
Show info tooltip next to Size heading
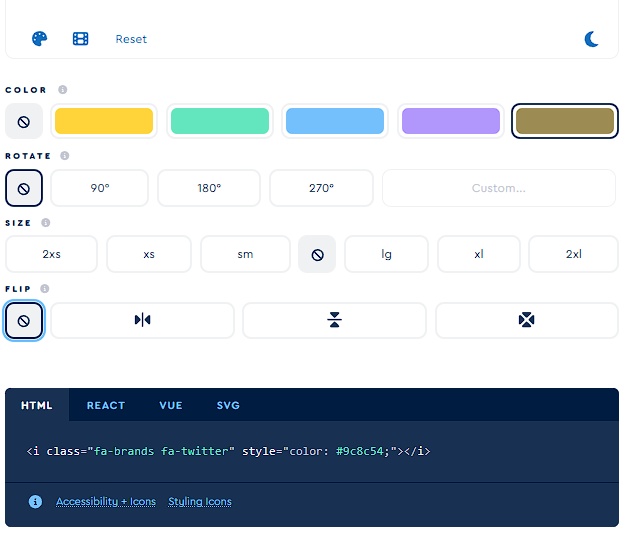pyautogui.click(x=46, y=223)
